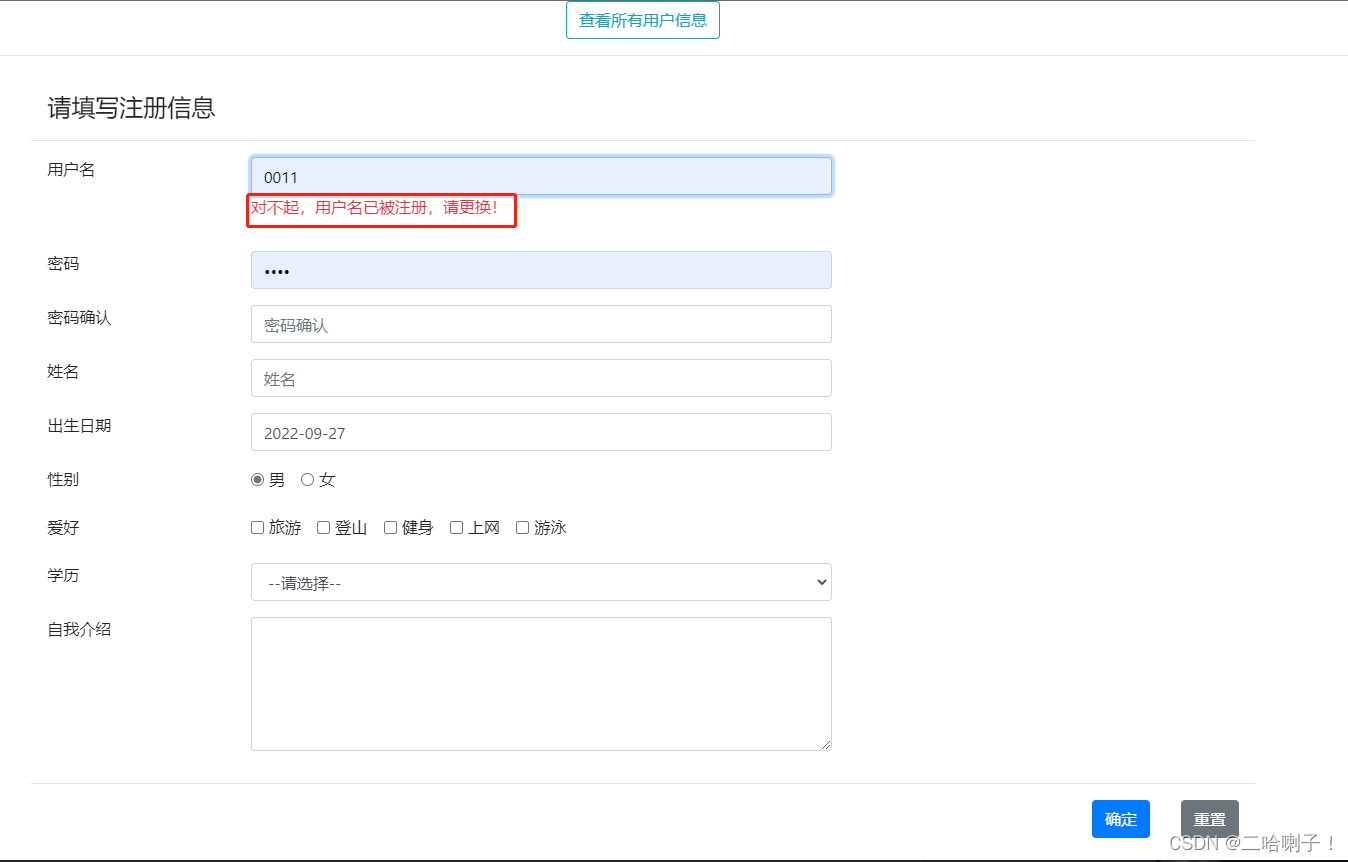
Task: Tick the 游泳 hobby checkbox
Action: click(522, 527)
